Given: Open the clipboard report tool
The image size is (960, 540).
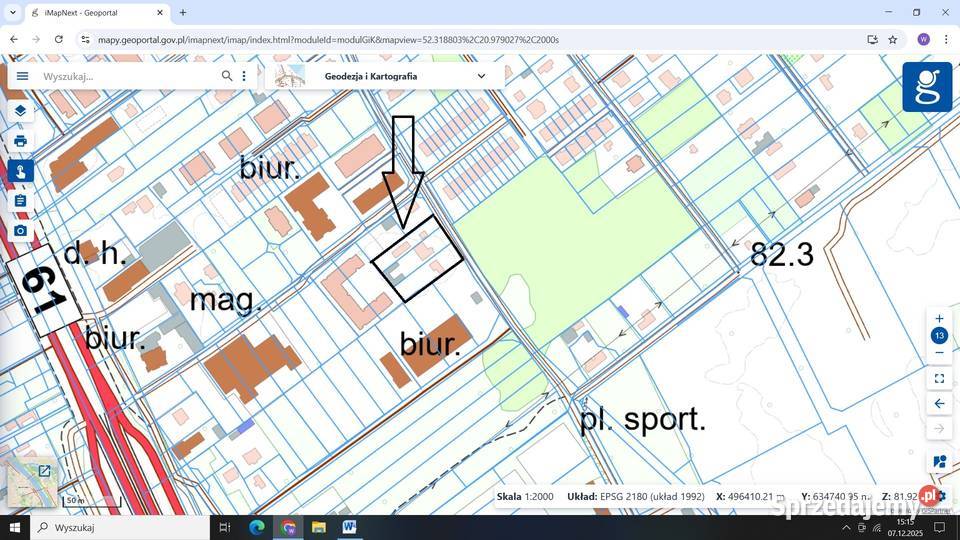Looking at the screenshot, I should 20,201.
